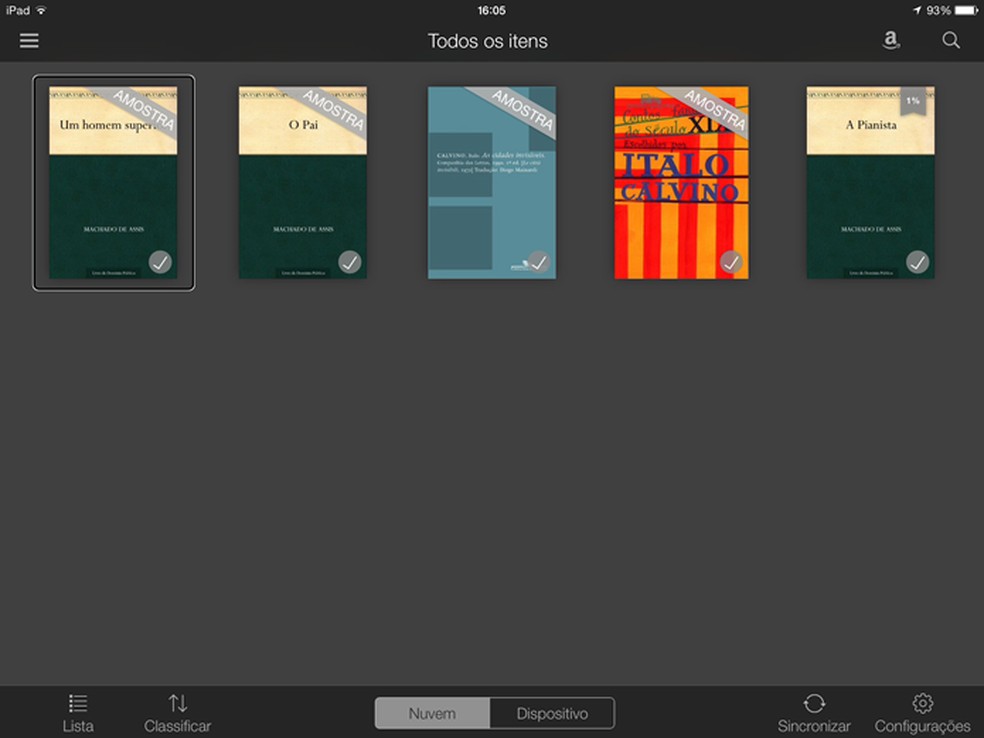Tap the search magnifier icon

point(951,41)
